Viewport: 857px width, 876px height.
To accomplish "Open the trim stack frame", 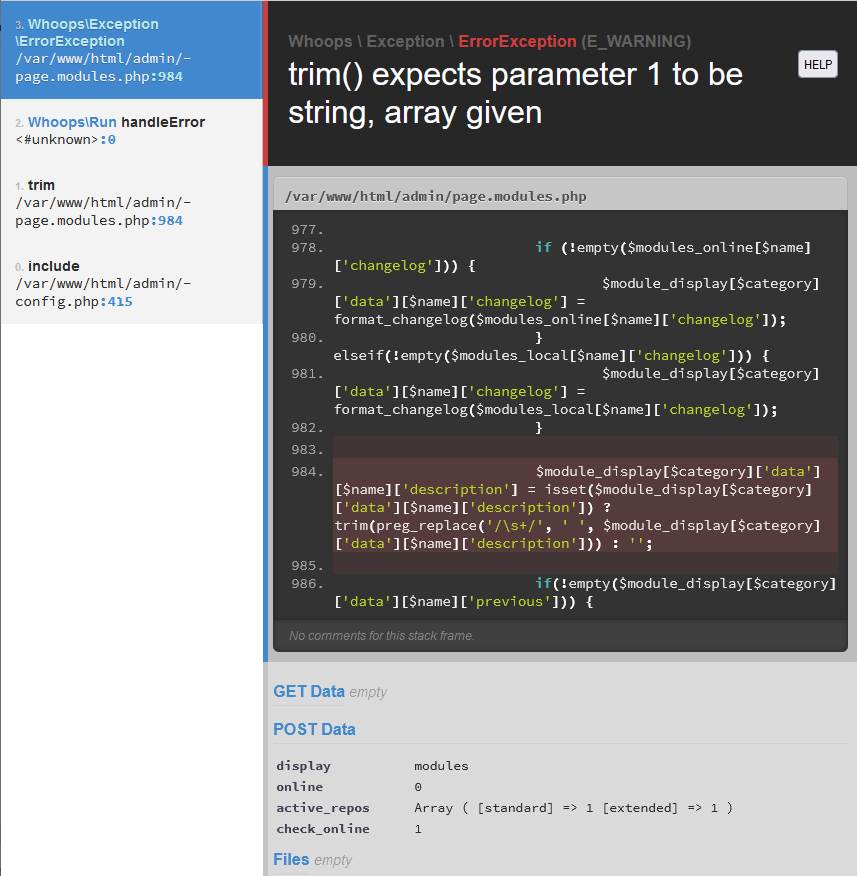I will click(130, 202).
